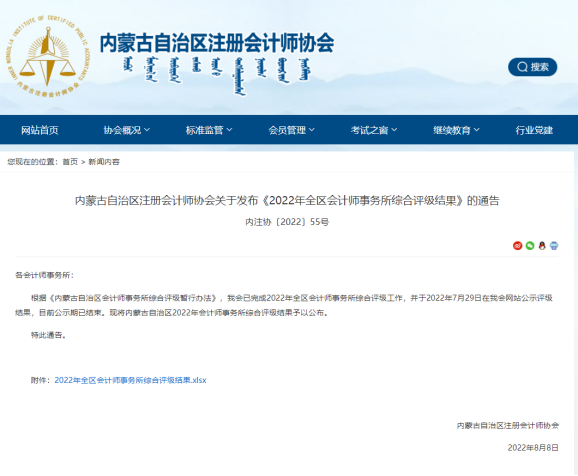
Task: Click the site title 内蒙古自治区注册会计师协会
Action: point(217,43)
